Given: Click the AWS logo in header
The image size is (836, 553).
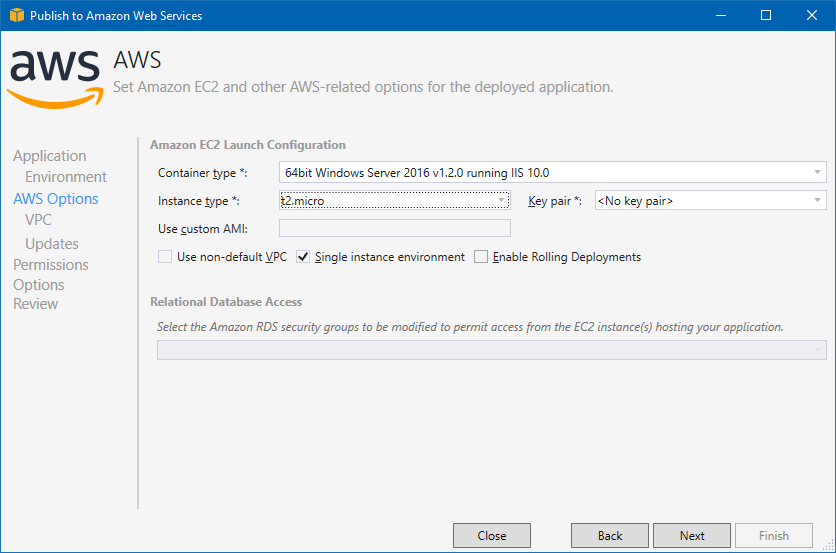Looking at the screenshot, I should point(55,79).
